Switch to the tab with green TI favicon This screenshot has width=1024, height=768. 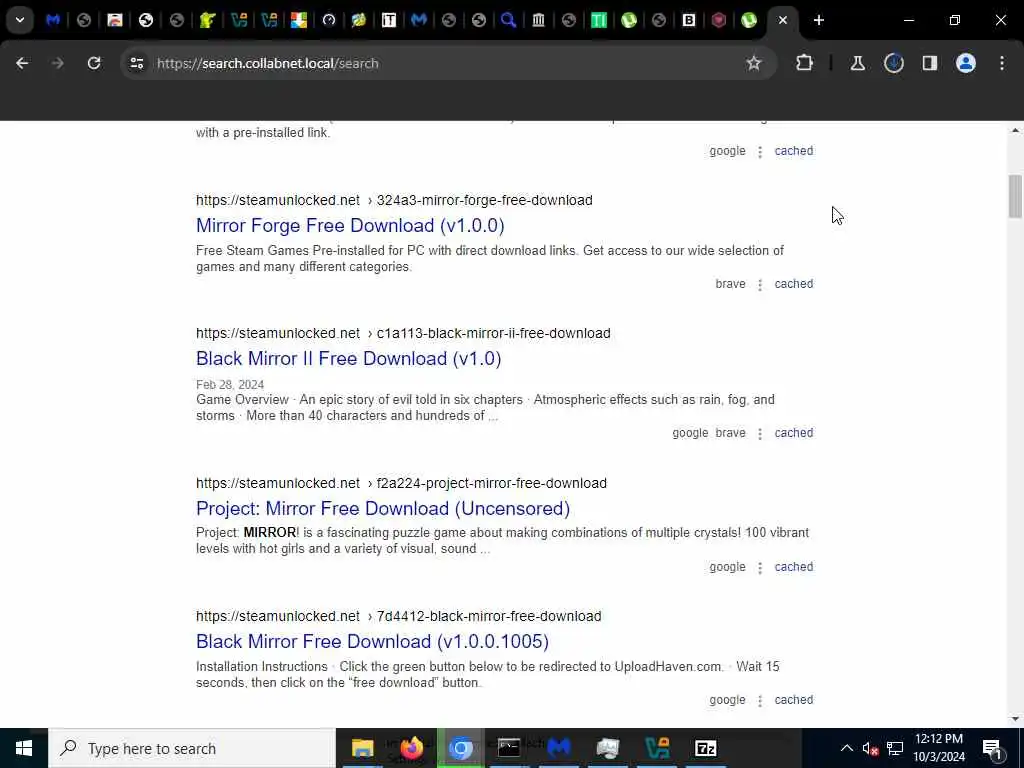pos(598,20)
